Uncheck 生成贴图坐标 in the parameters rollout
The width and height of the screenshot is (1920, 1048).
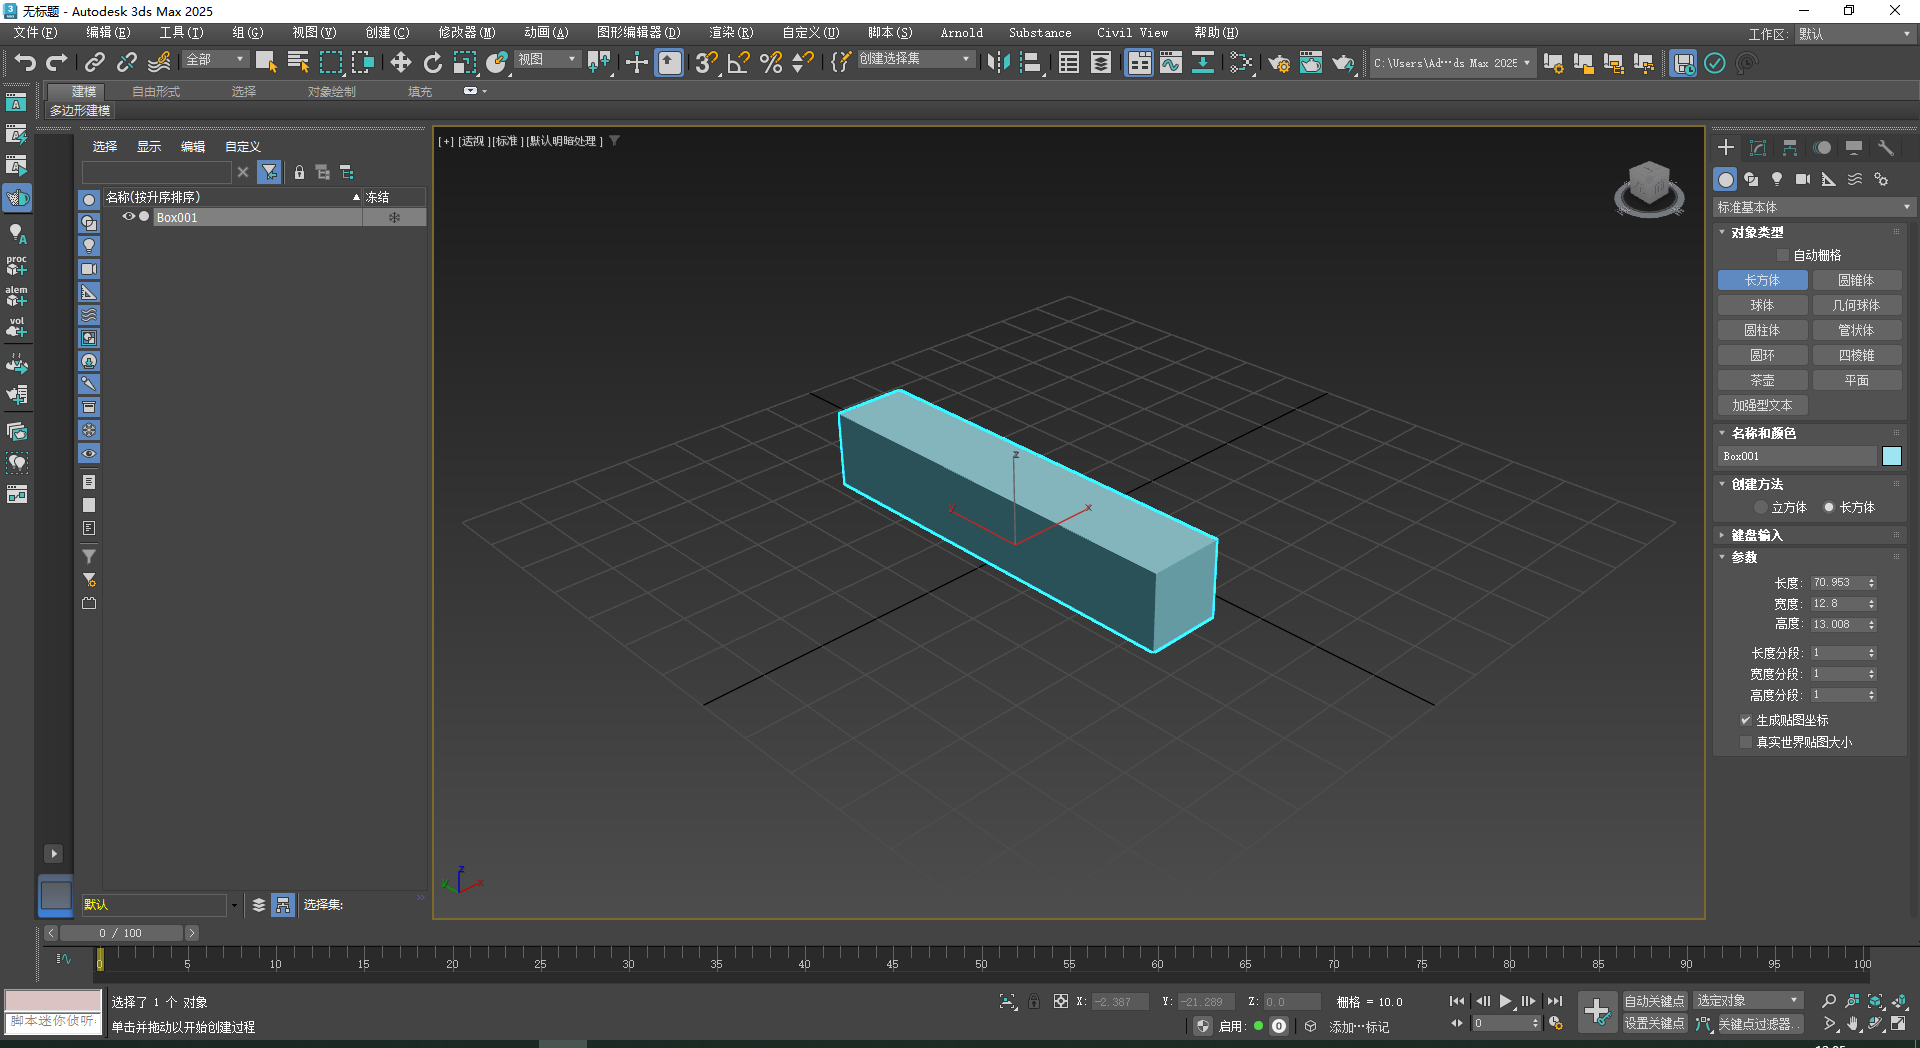pyautogui.click(x=1746, y=720)
